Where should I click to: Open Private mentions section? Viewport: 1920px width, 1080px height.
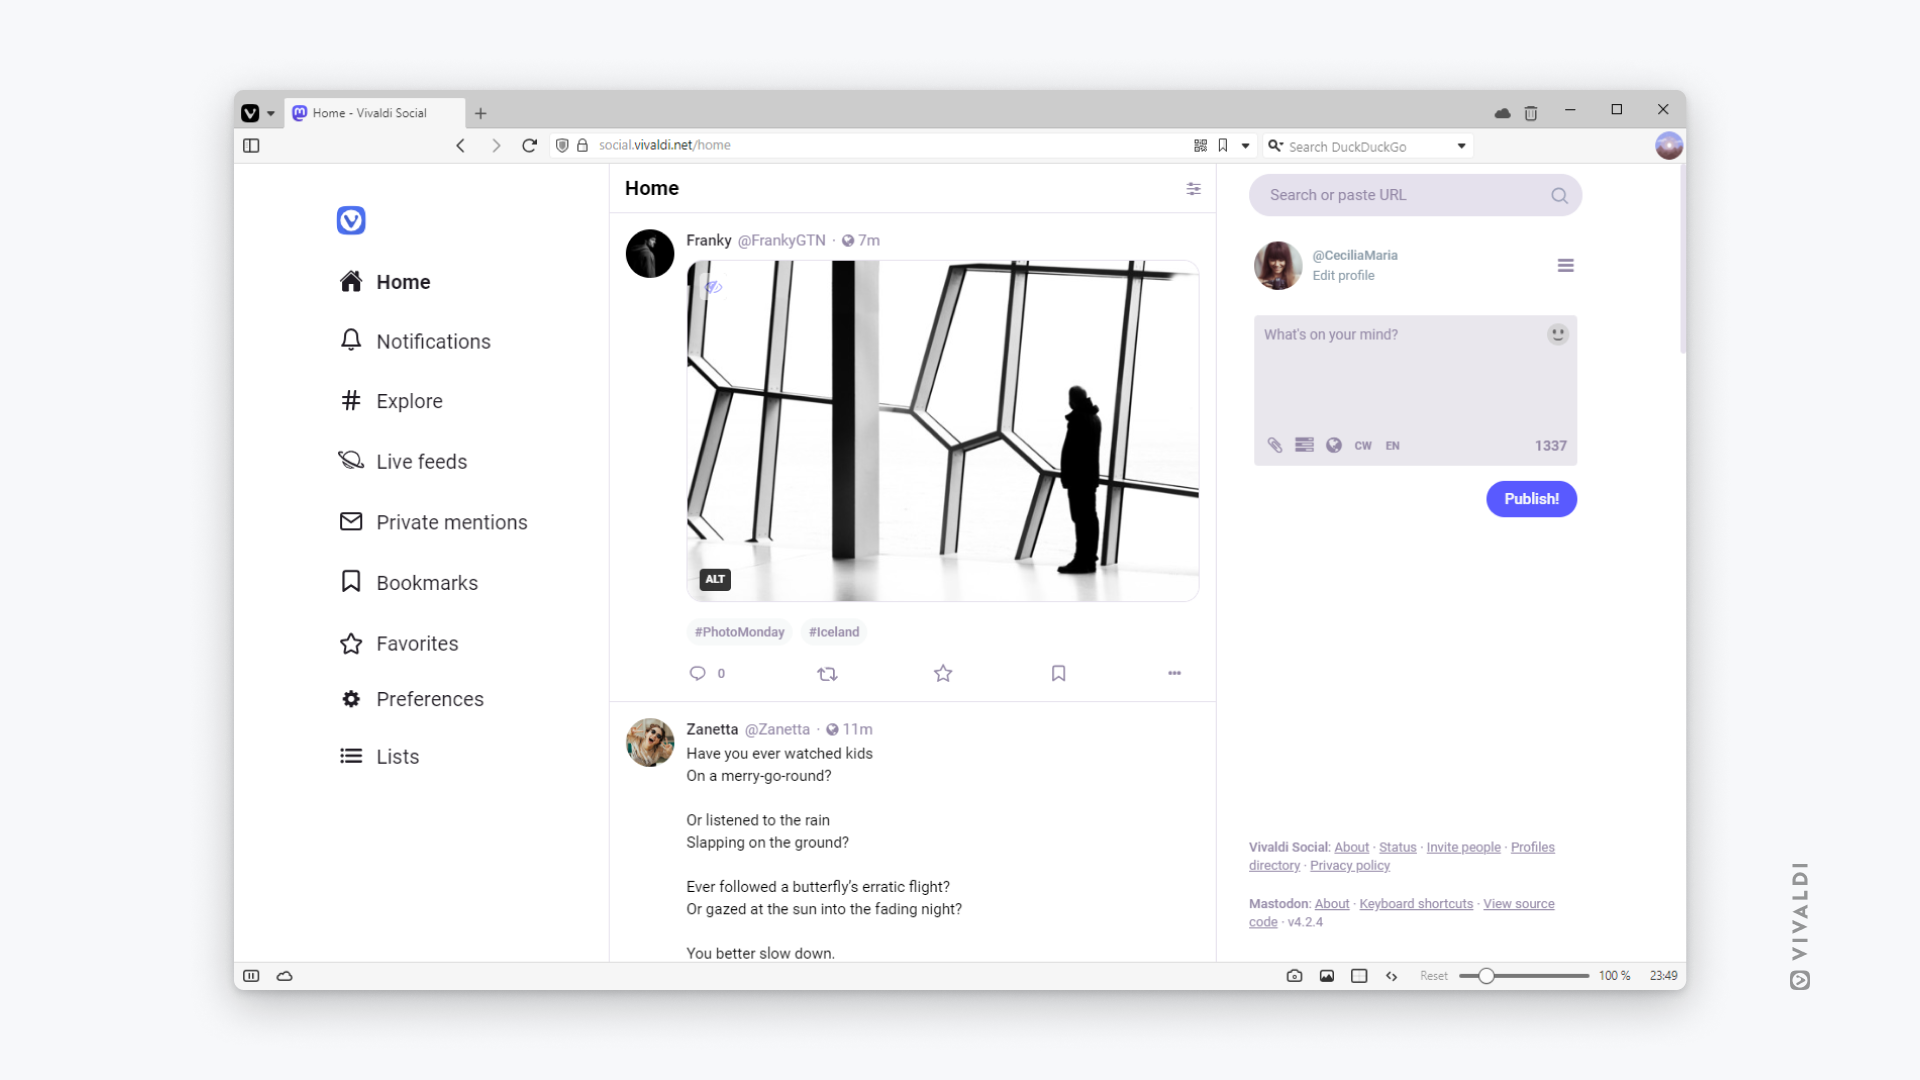(451, 521)
